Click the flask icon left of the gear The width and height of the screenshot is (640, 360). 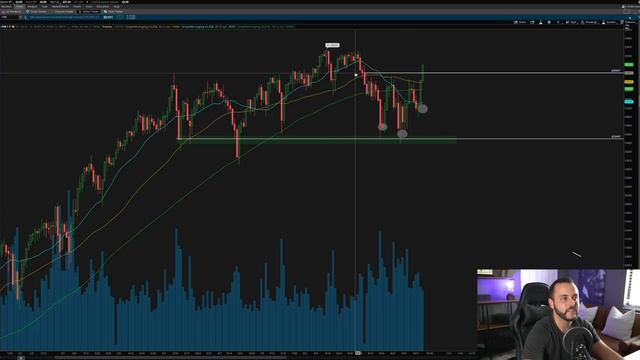click(541, 22)
